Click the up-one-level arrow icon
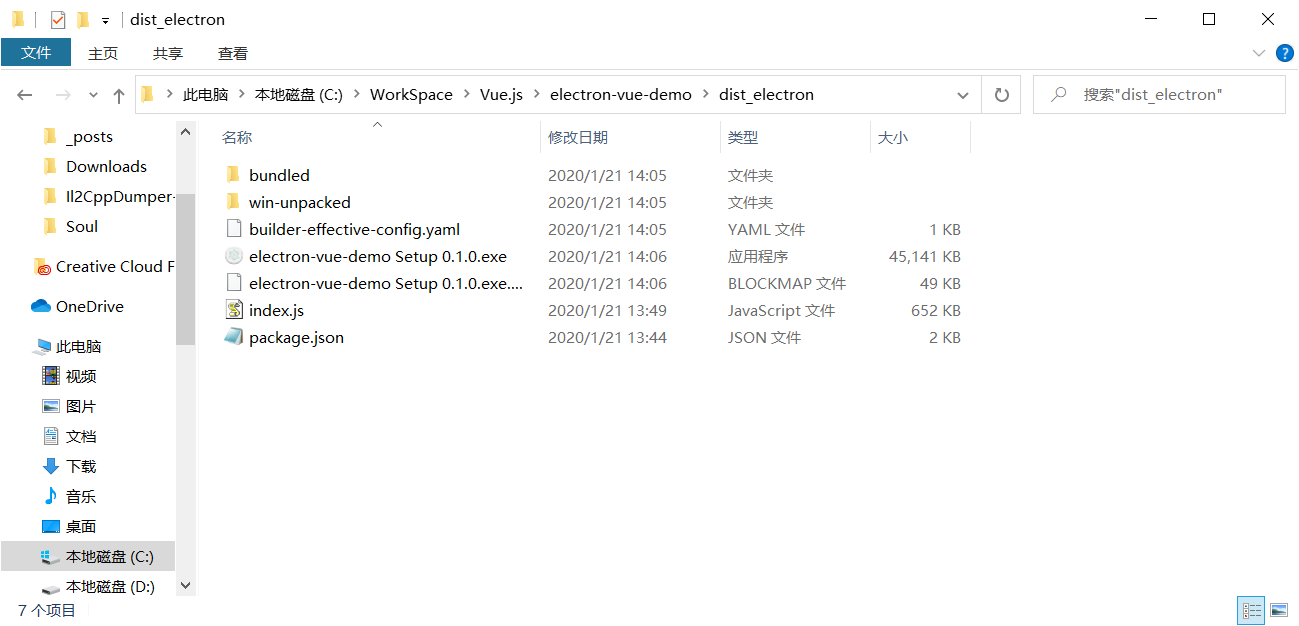This screenshot has height=626, width=1299. tap(119, 95)
